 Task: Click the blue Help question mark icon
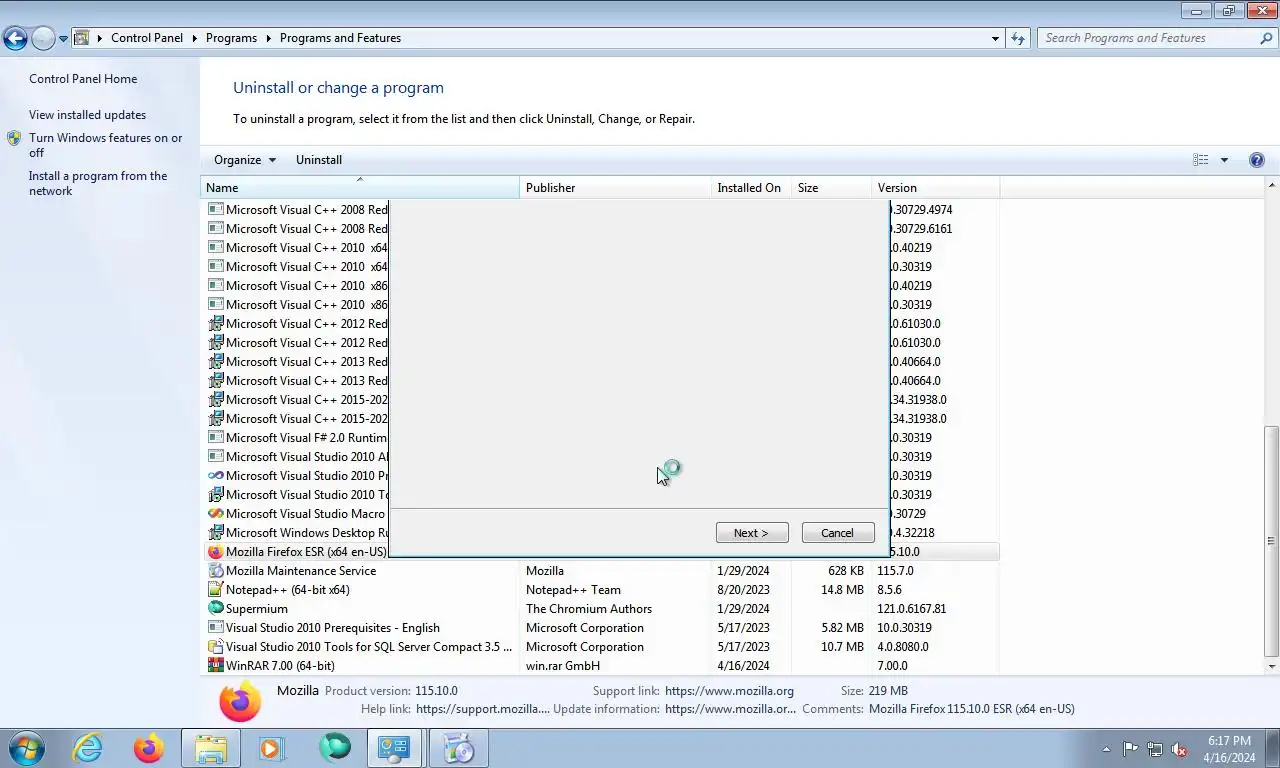pos(1257,160)
